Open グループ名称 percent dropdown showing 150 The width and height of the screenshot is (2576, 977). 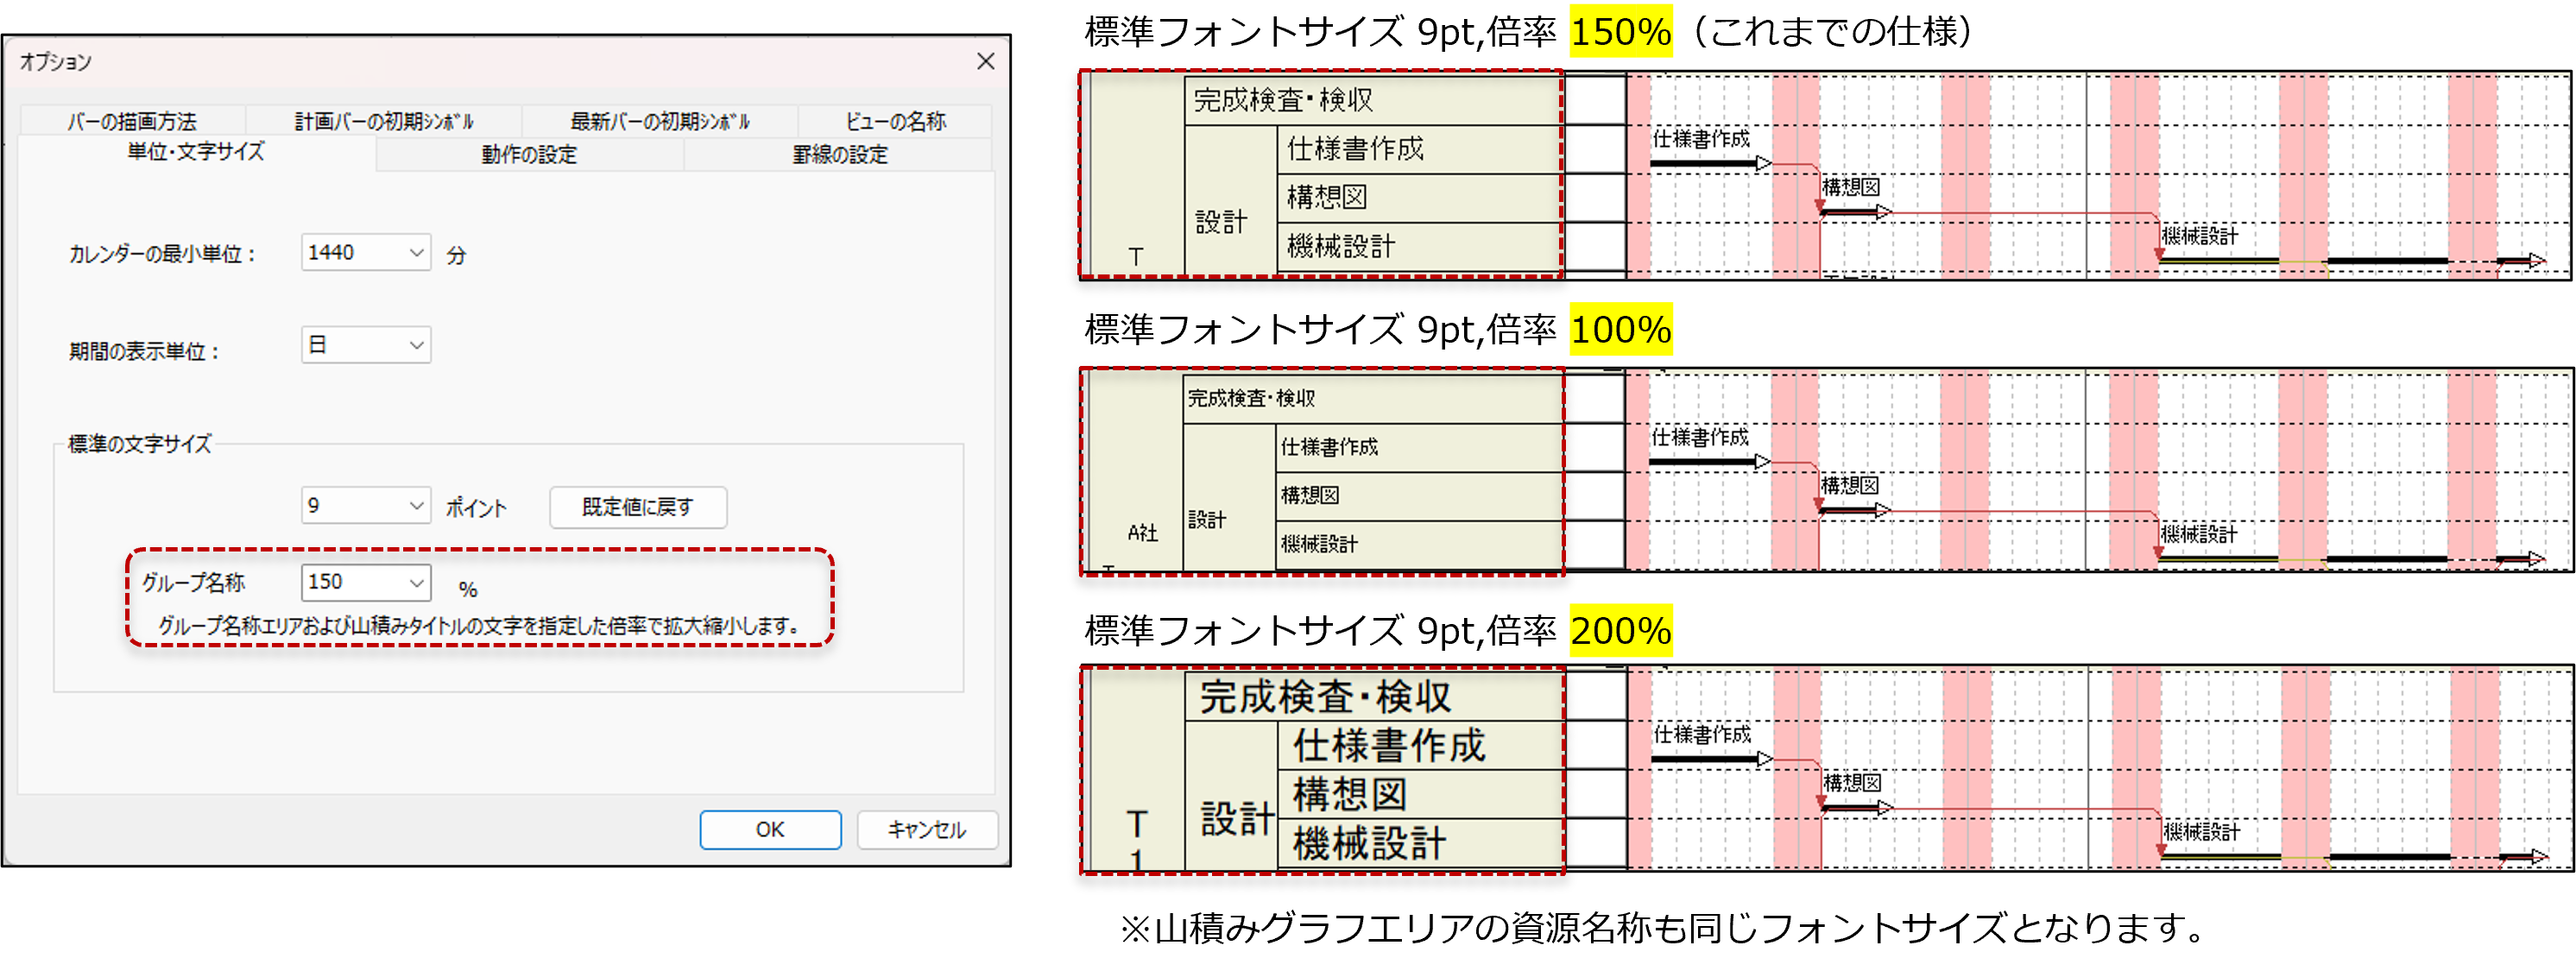point(416,583)
